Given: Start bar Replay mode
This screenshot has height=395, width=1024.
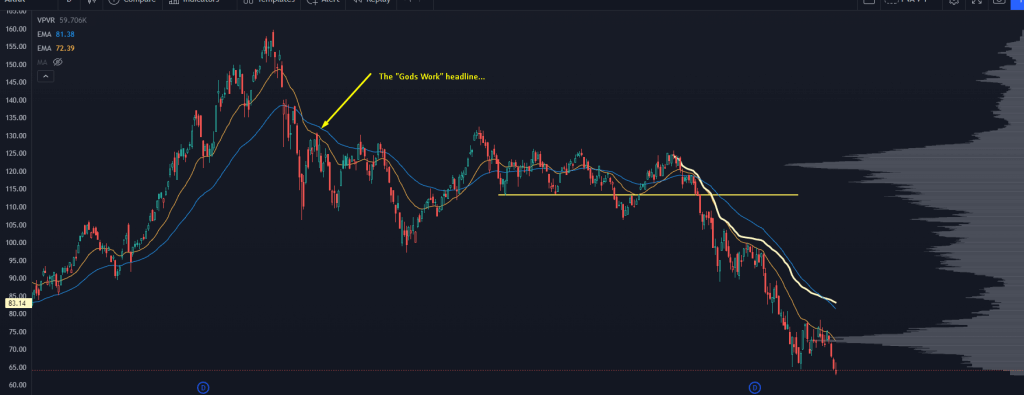Looking at the screenshot, I should 372,2.
